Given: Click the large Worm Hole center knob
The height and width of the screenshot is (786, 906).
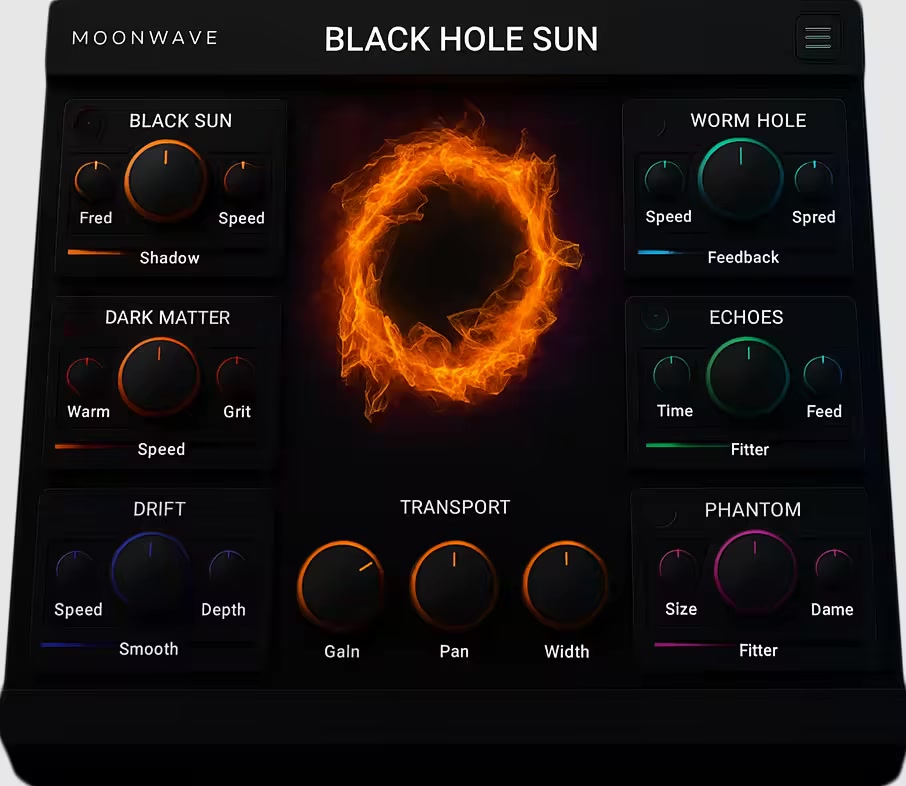Looking at the screenshot, I should click(740, 180).
